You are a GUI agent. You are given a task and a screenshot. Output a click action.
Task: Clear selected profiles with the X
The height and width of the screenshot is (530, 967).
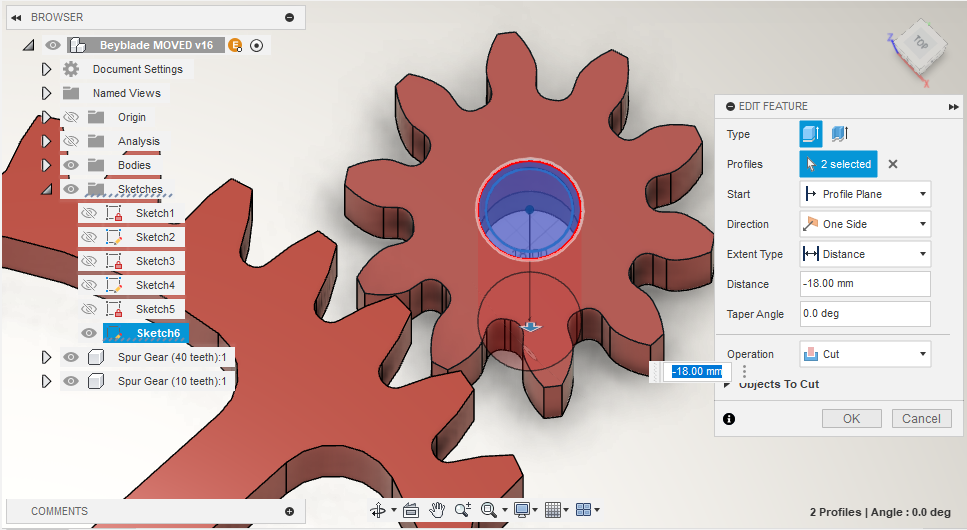pyautogui.click(x=892, y=164)
